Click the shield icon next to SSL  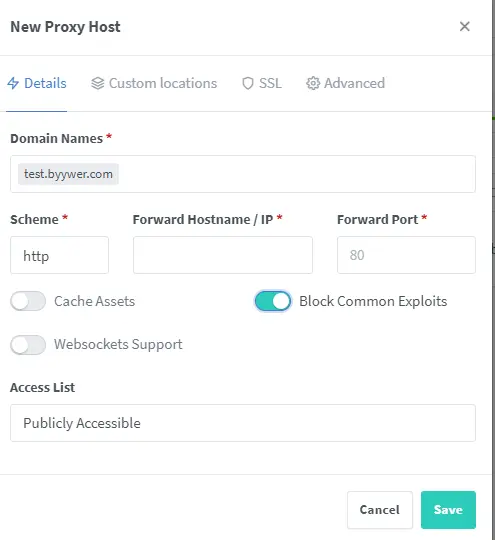coord(248,83)
